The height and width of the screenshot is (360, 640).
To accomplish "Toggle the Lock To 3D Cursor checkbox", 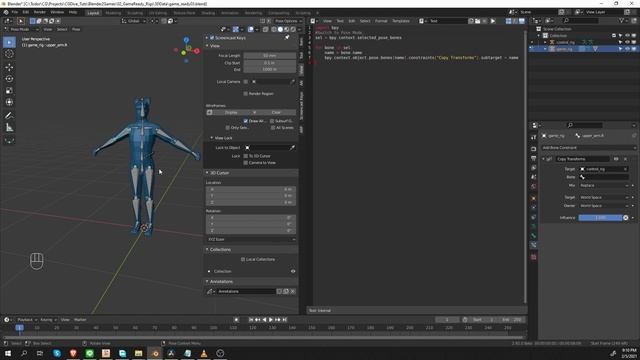I will pyautogui.click(x=246, y=156).
